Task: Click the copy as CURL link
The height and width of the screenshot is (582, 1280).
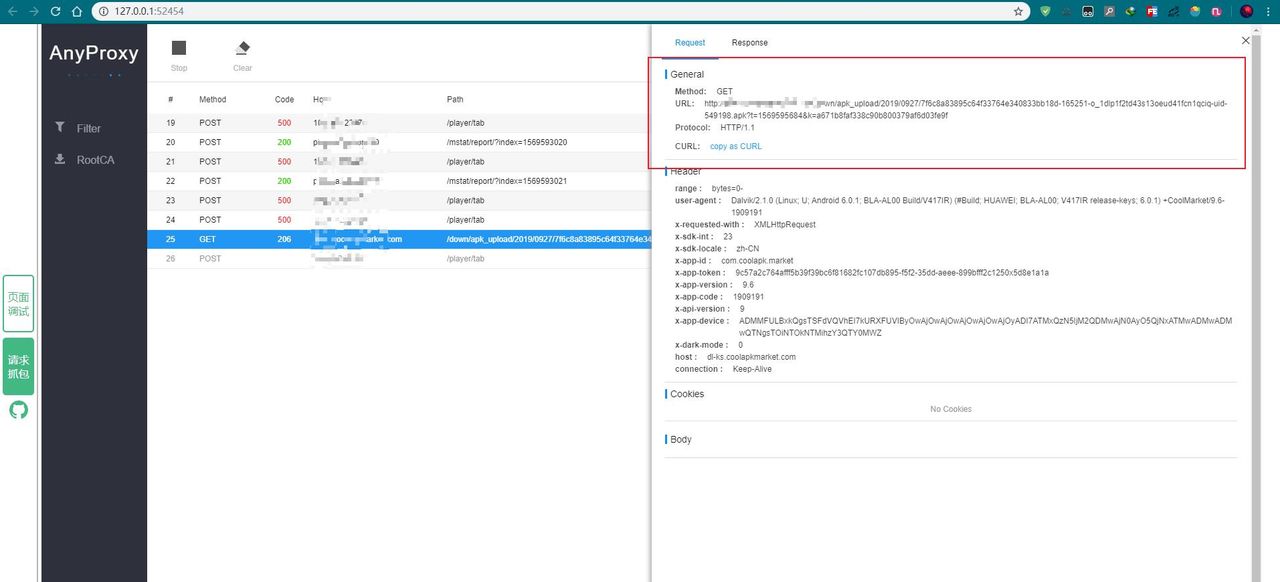Action: [735, 146]
